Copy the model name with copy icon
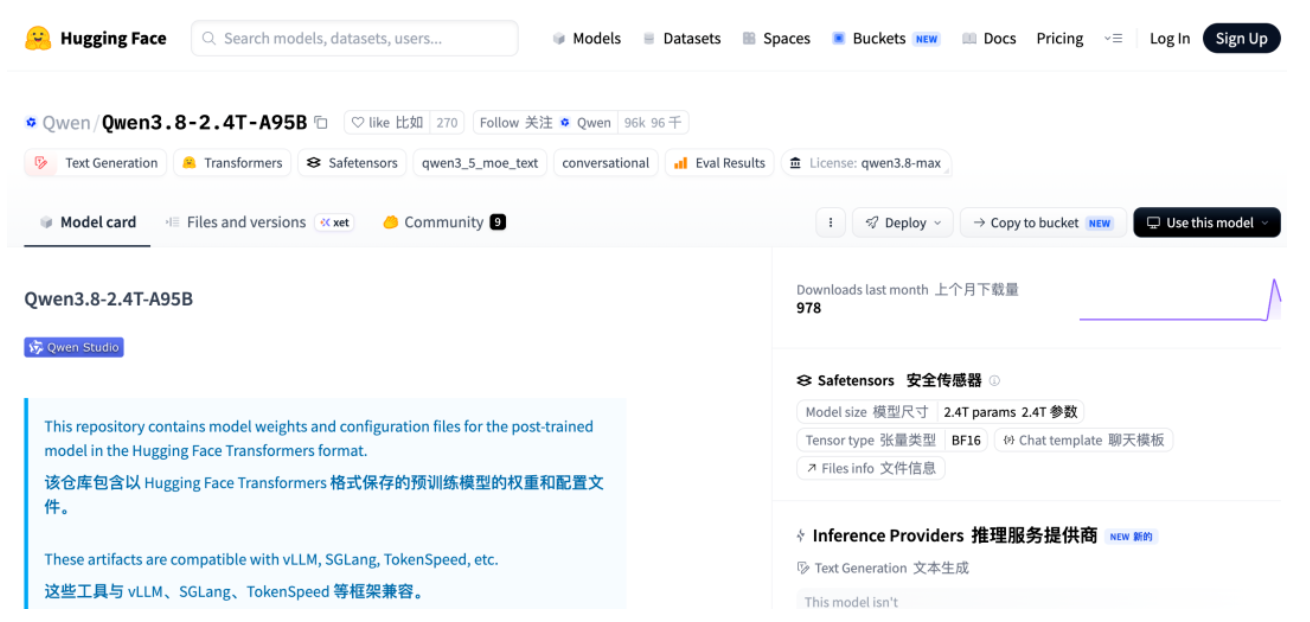 [x=321, y=122]
